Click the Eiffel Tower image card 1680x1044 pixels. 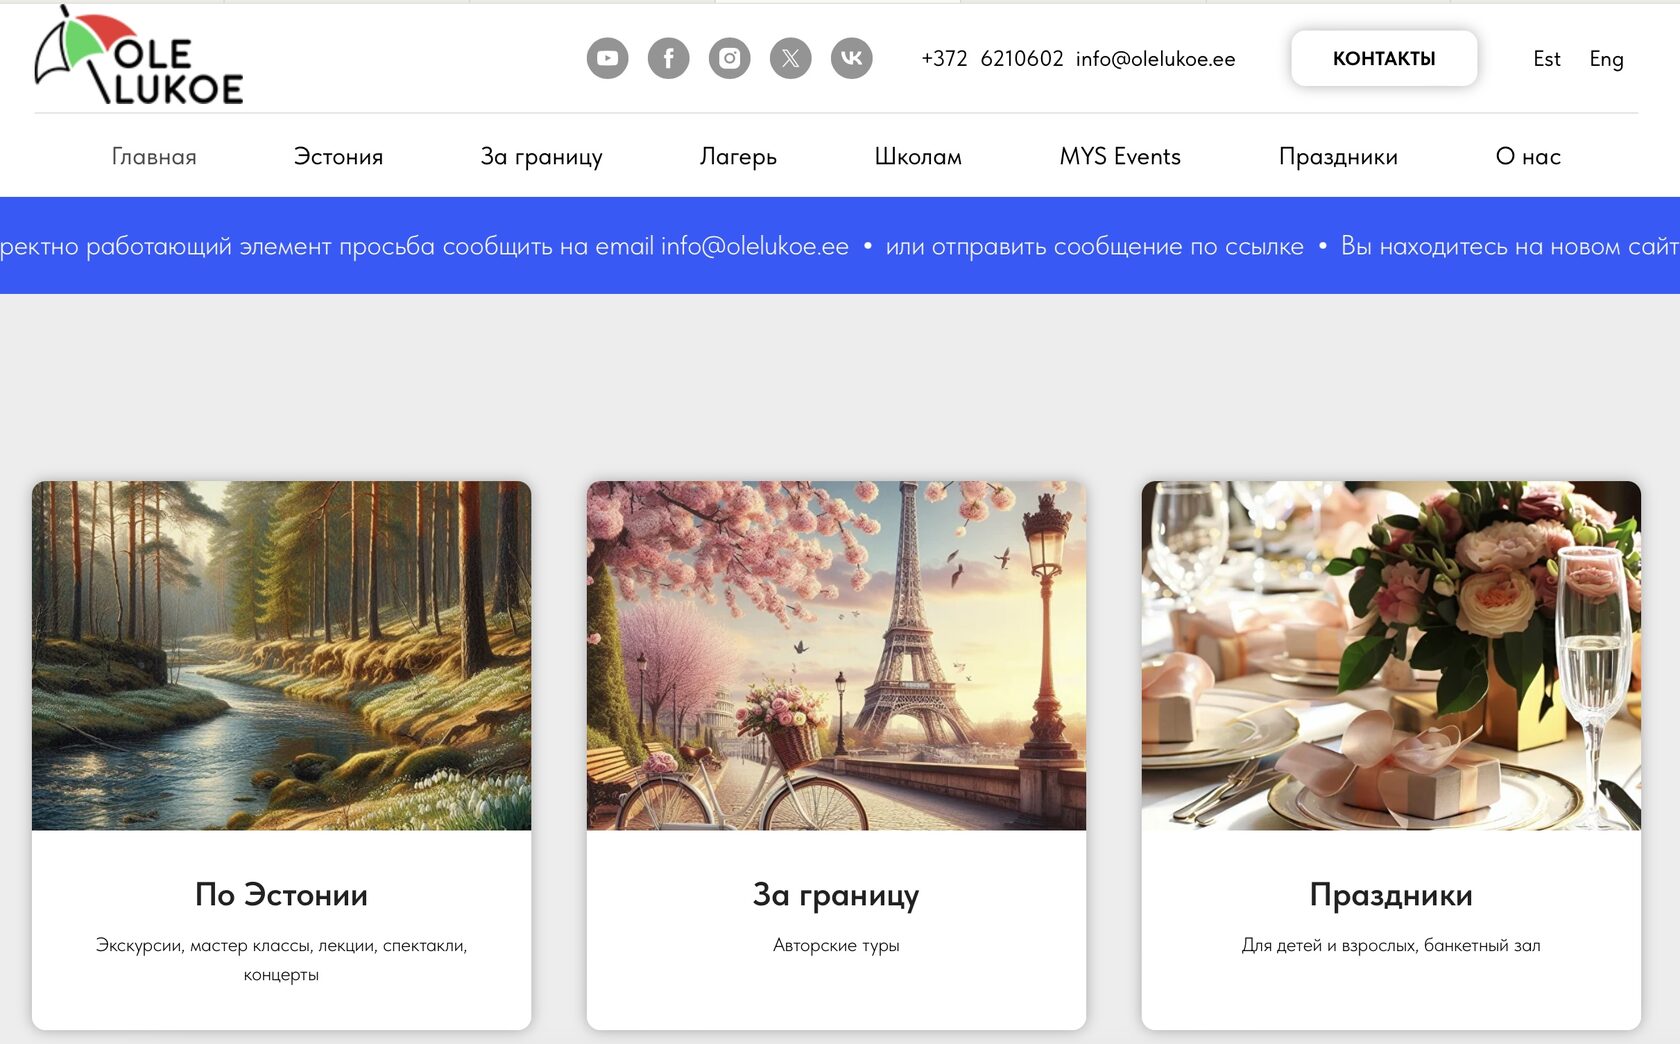pyautogui.click(x=836, y=655)
